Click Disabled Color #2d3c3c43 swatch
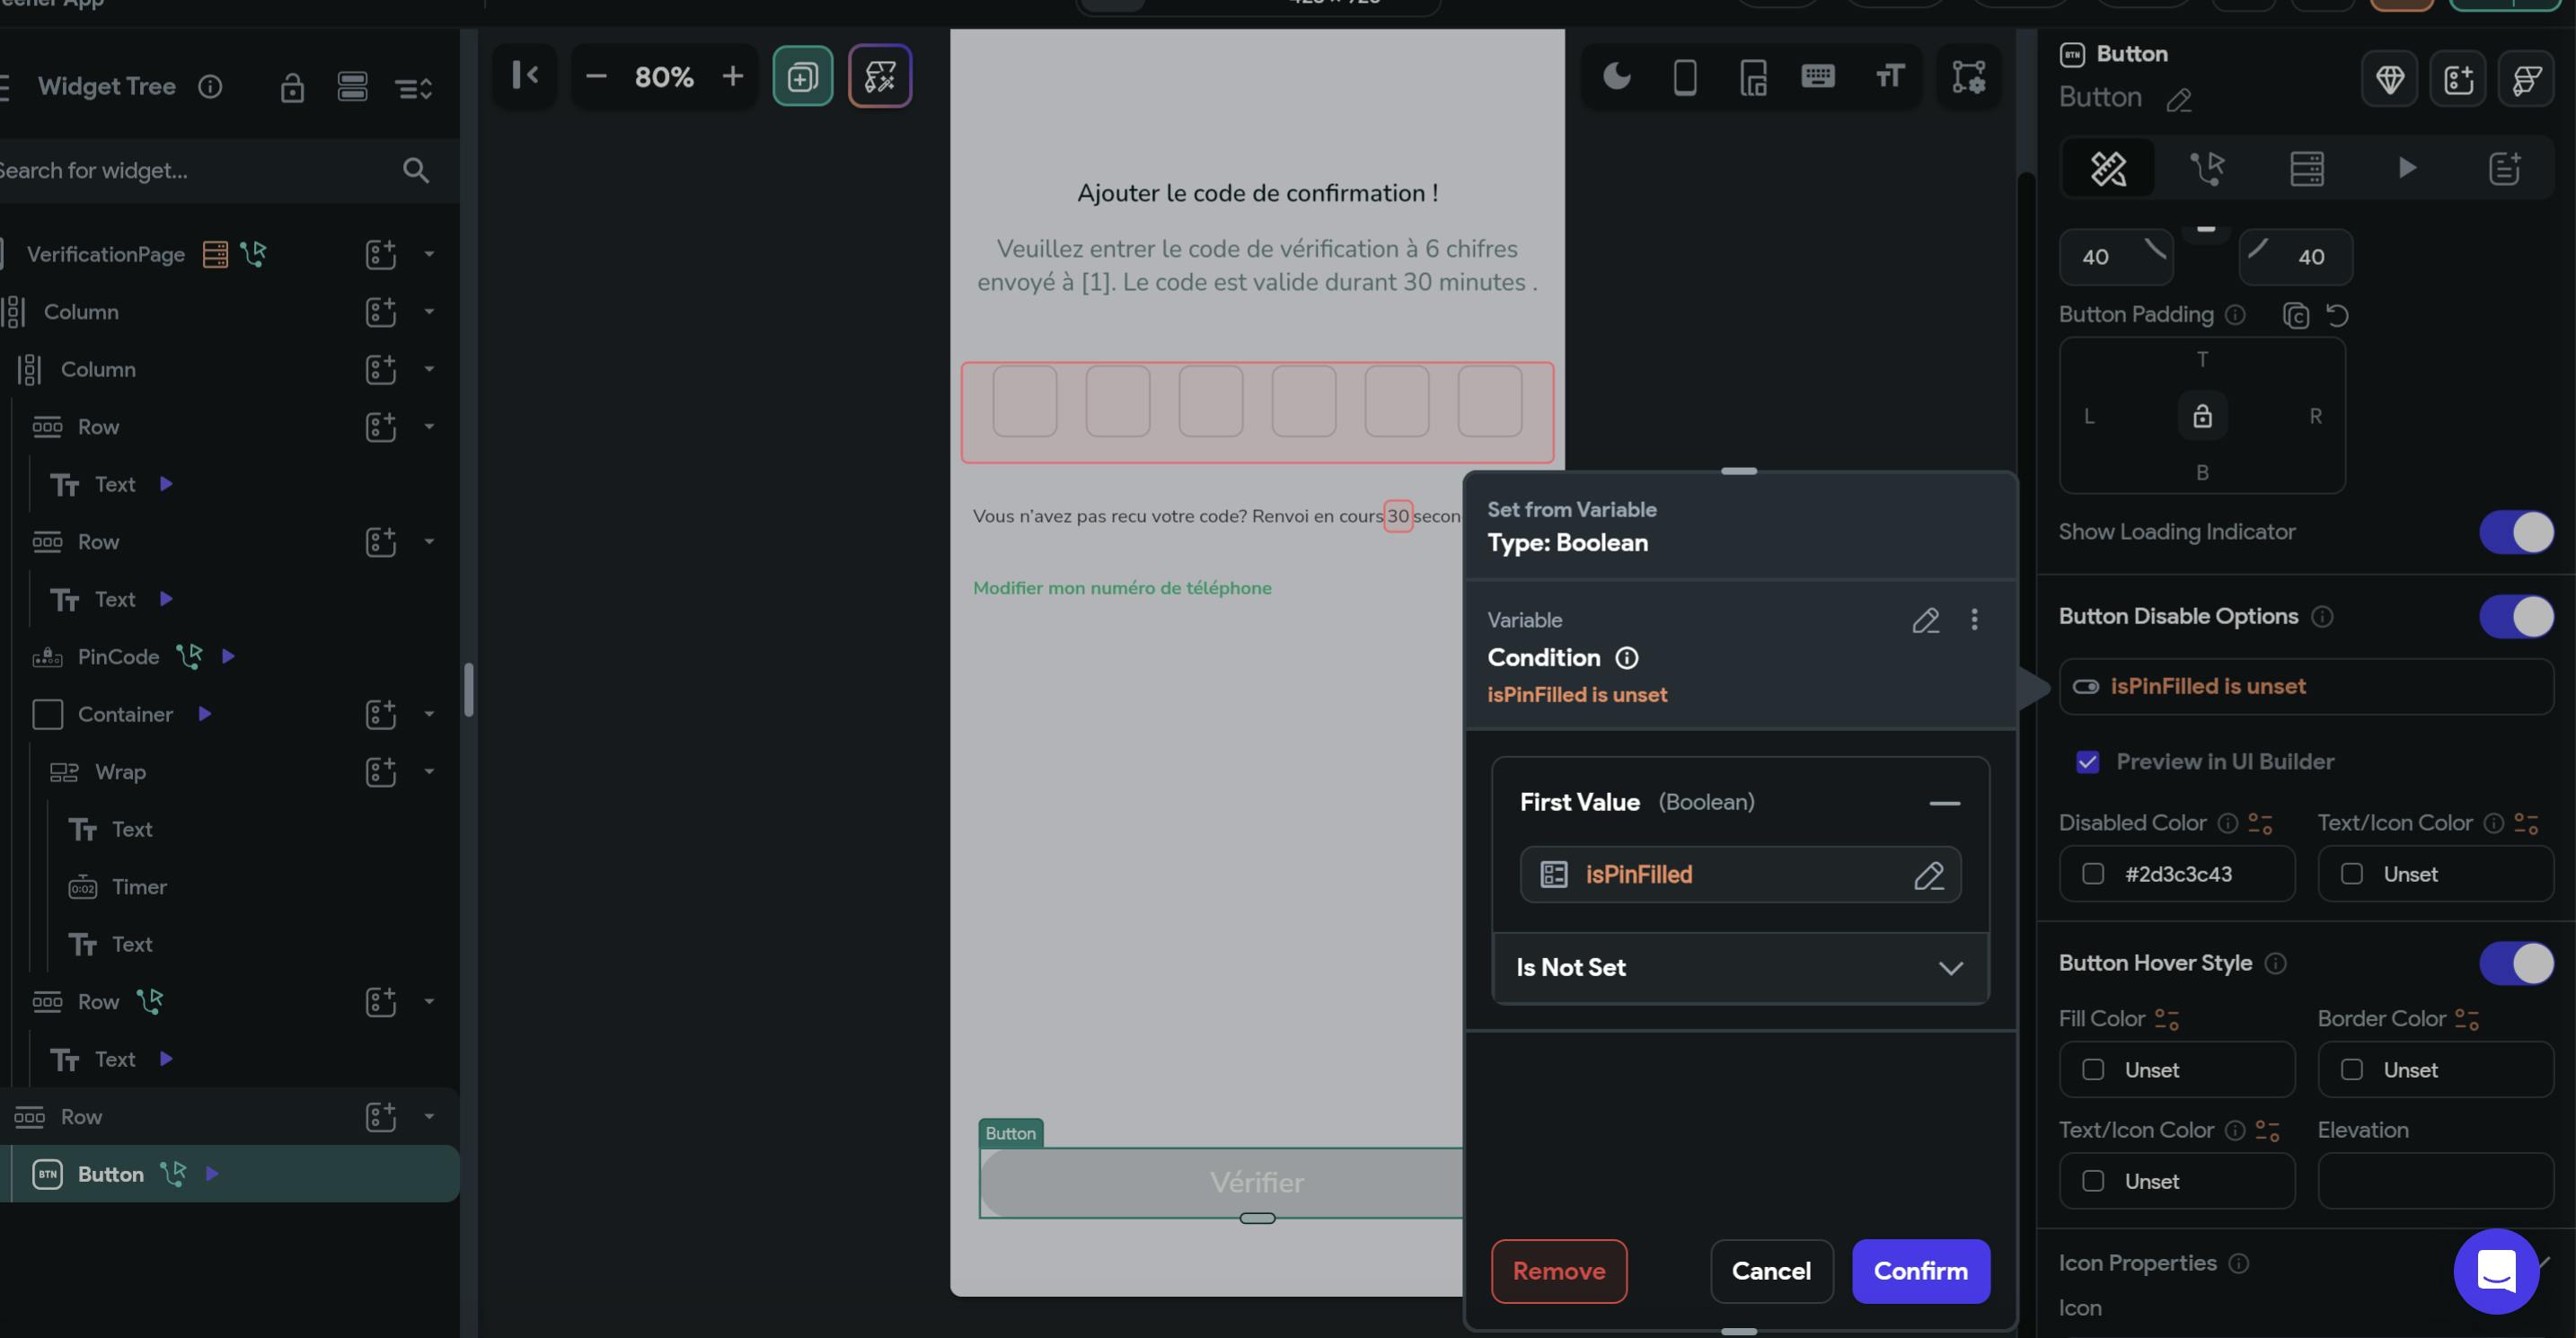Viewport: 2576px width, 1338px height. (2093, 874)
